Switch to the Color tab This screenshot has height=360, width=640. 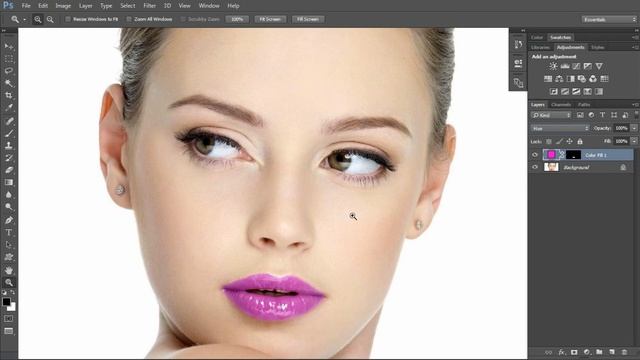[x=537, y=38]
